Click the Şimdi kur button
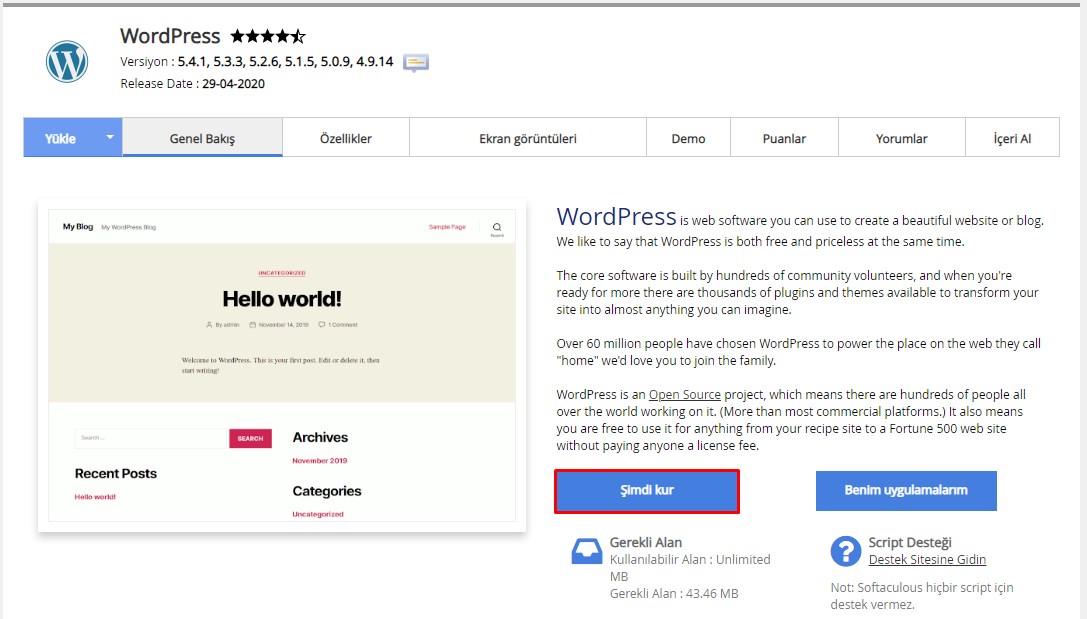1087x619 pixels. click(647, 491)
